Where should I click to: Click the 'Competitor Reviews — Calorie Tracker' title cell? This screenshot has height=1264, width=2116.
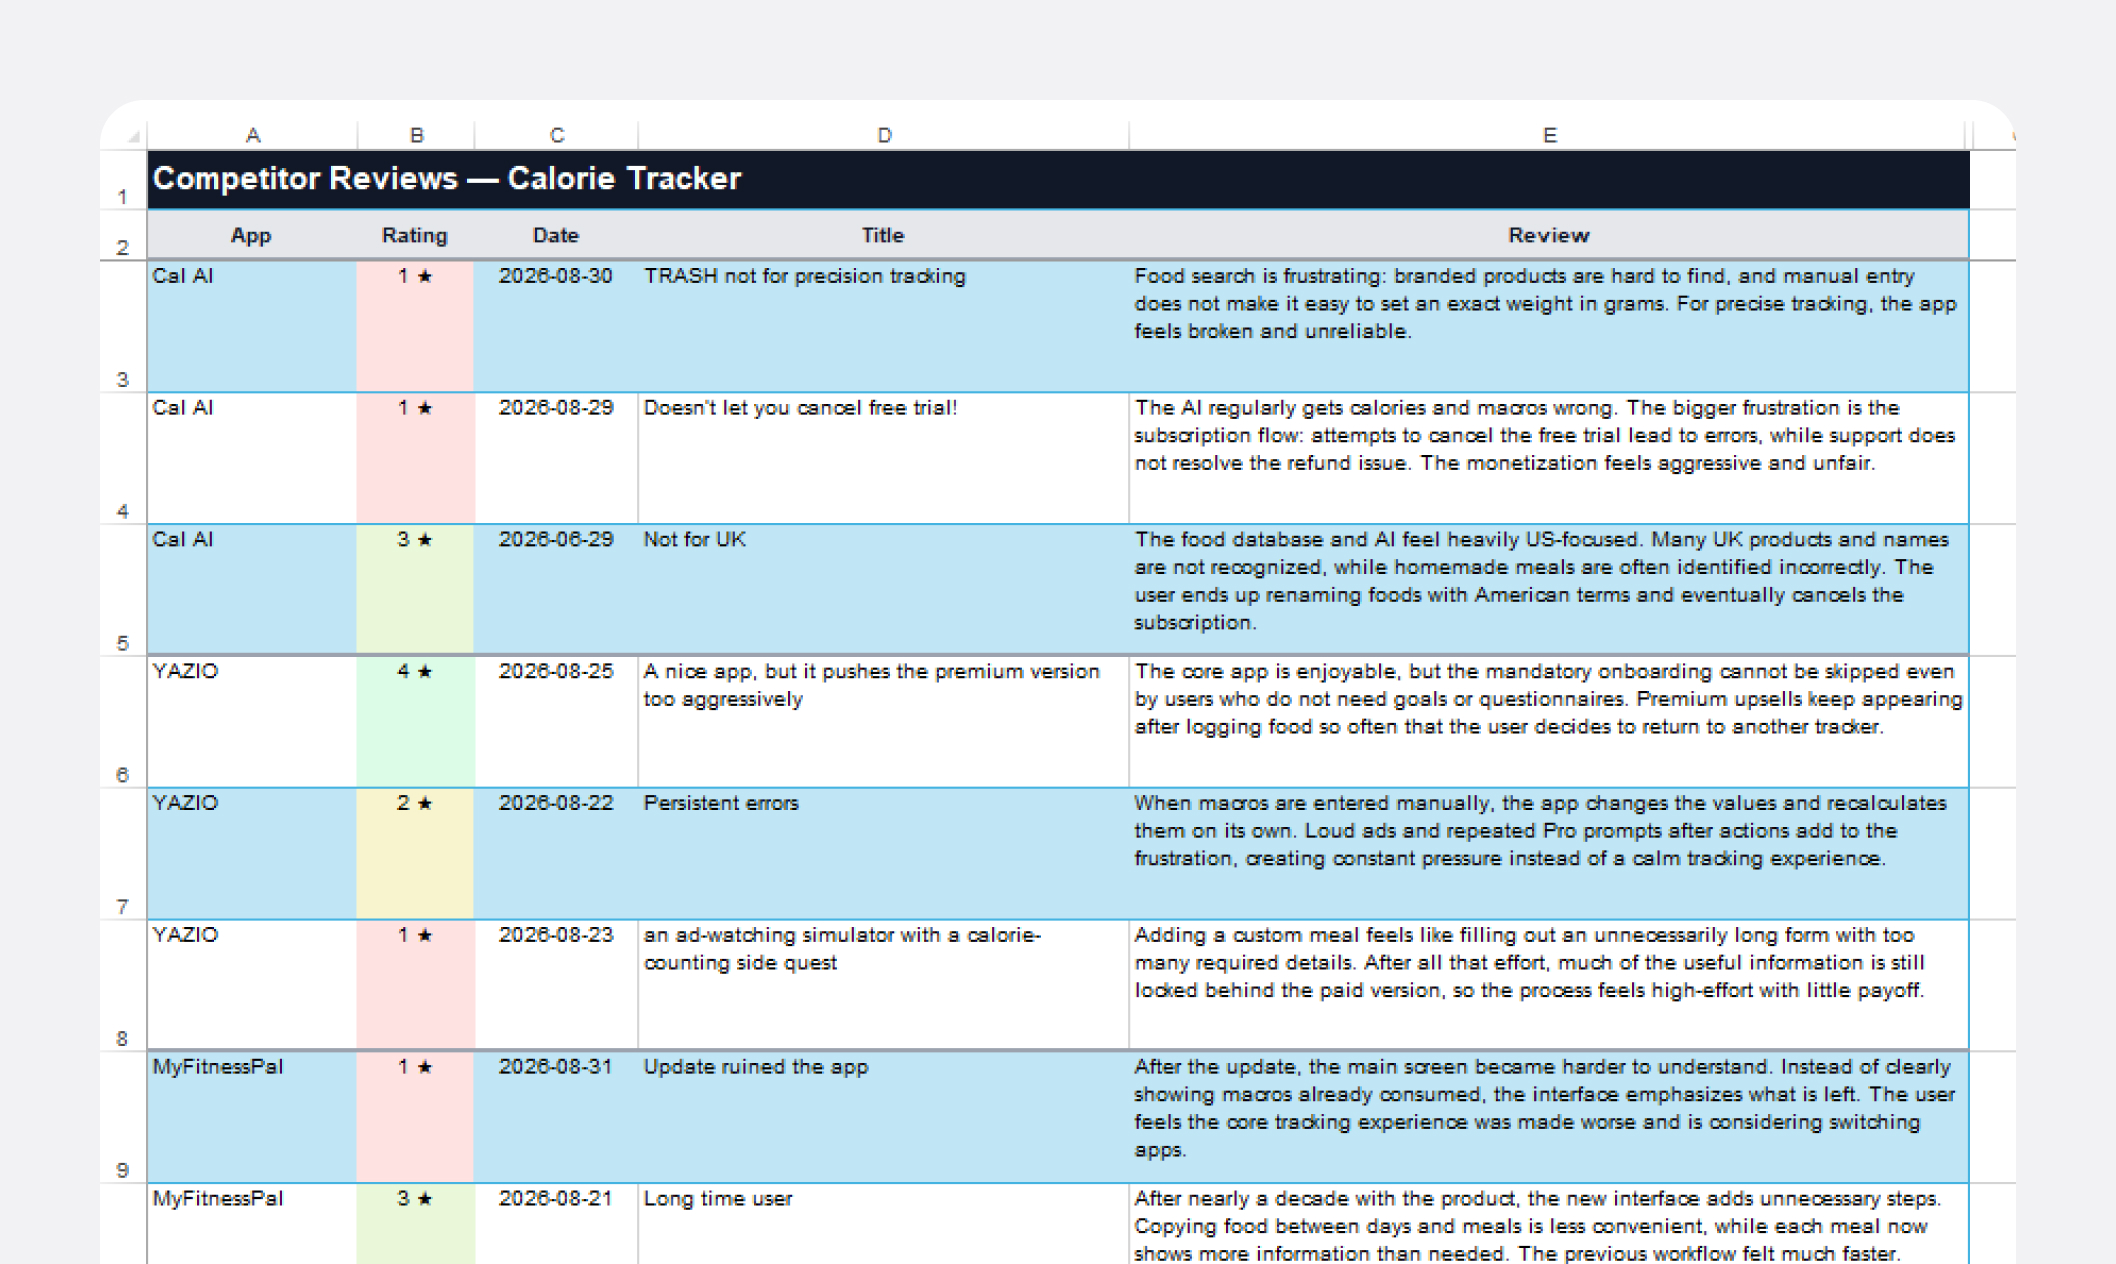1058,180
